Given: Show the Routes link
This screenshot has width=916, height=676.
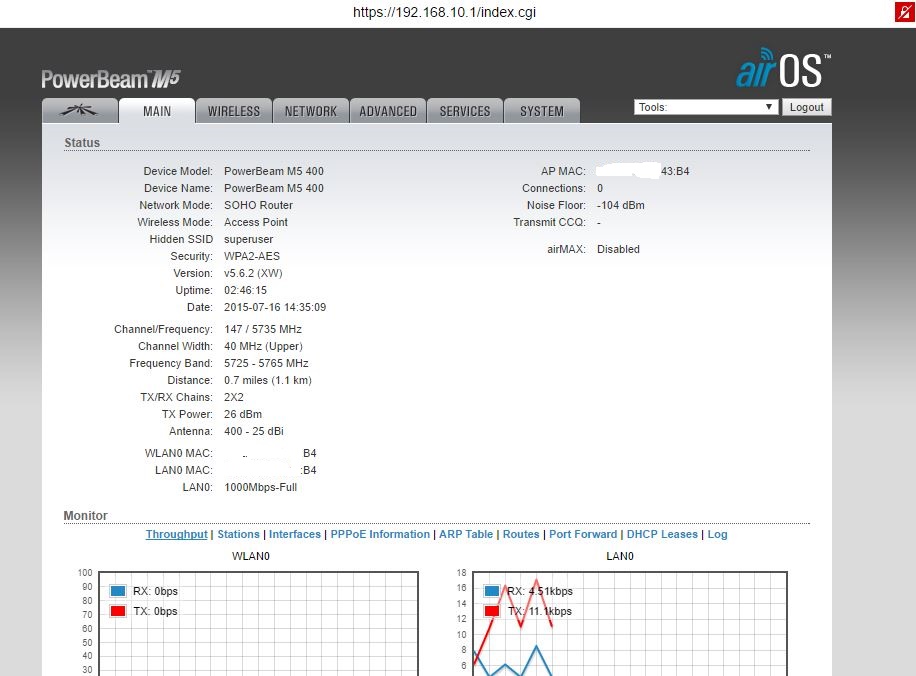Looking at the screenshot, I should point(521,534).
